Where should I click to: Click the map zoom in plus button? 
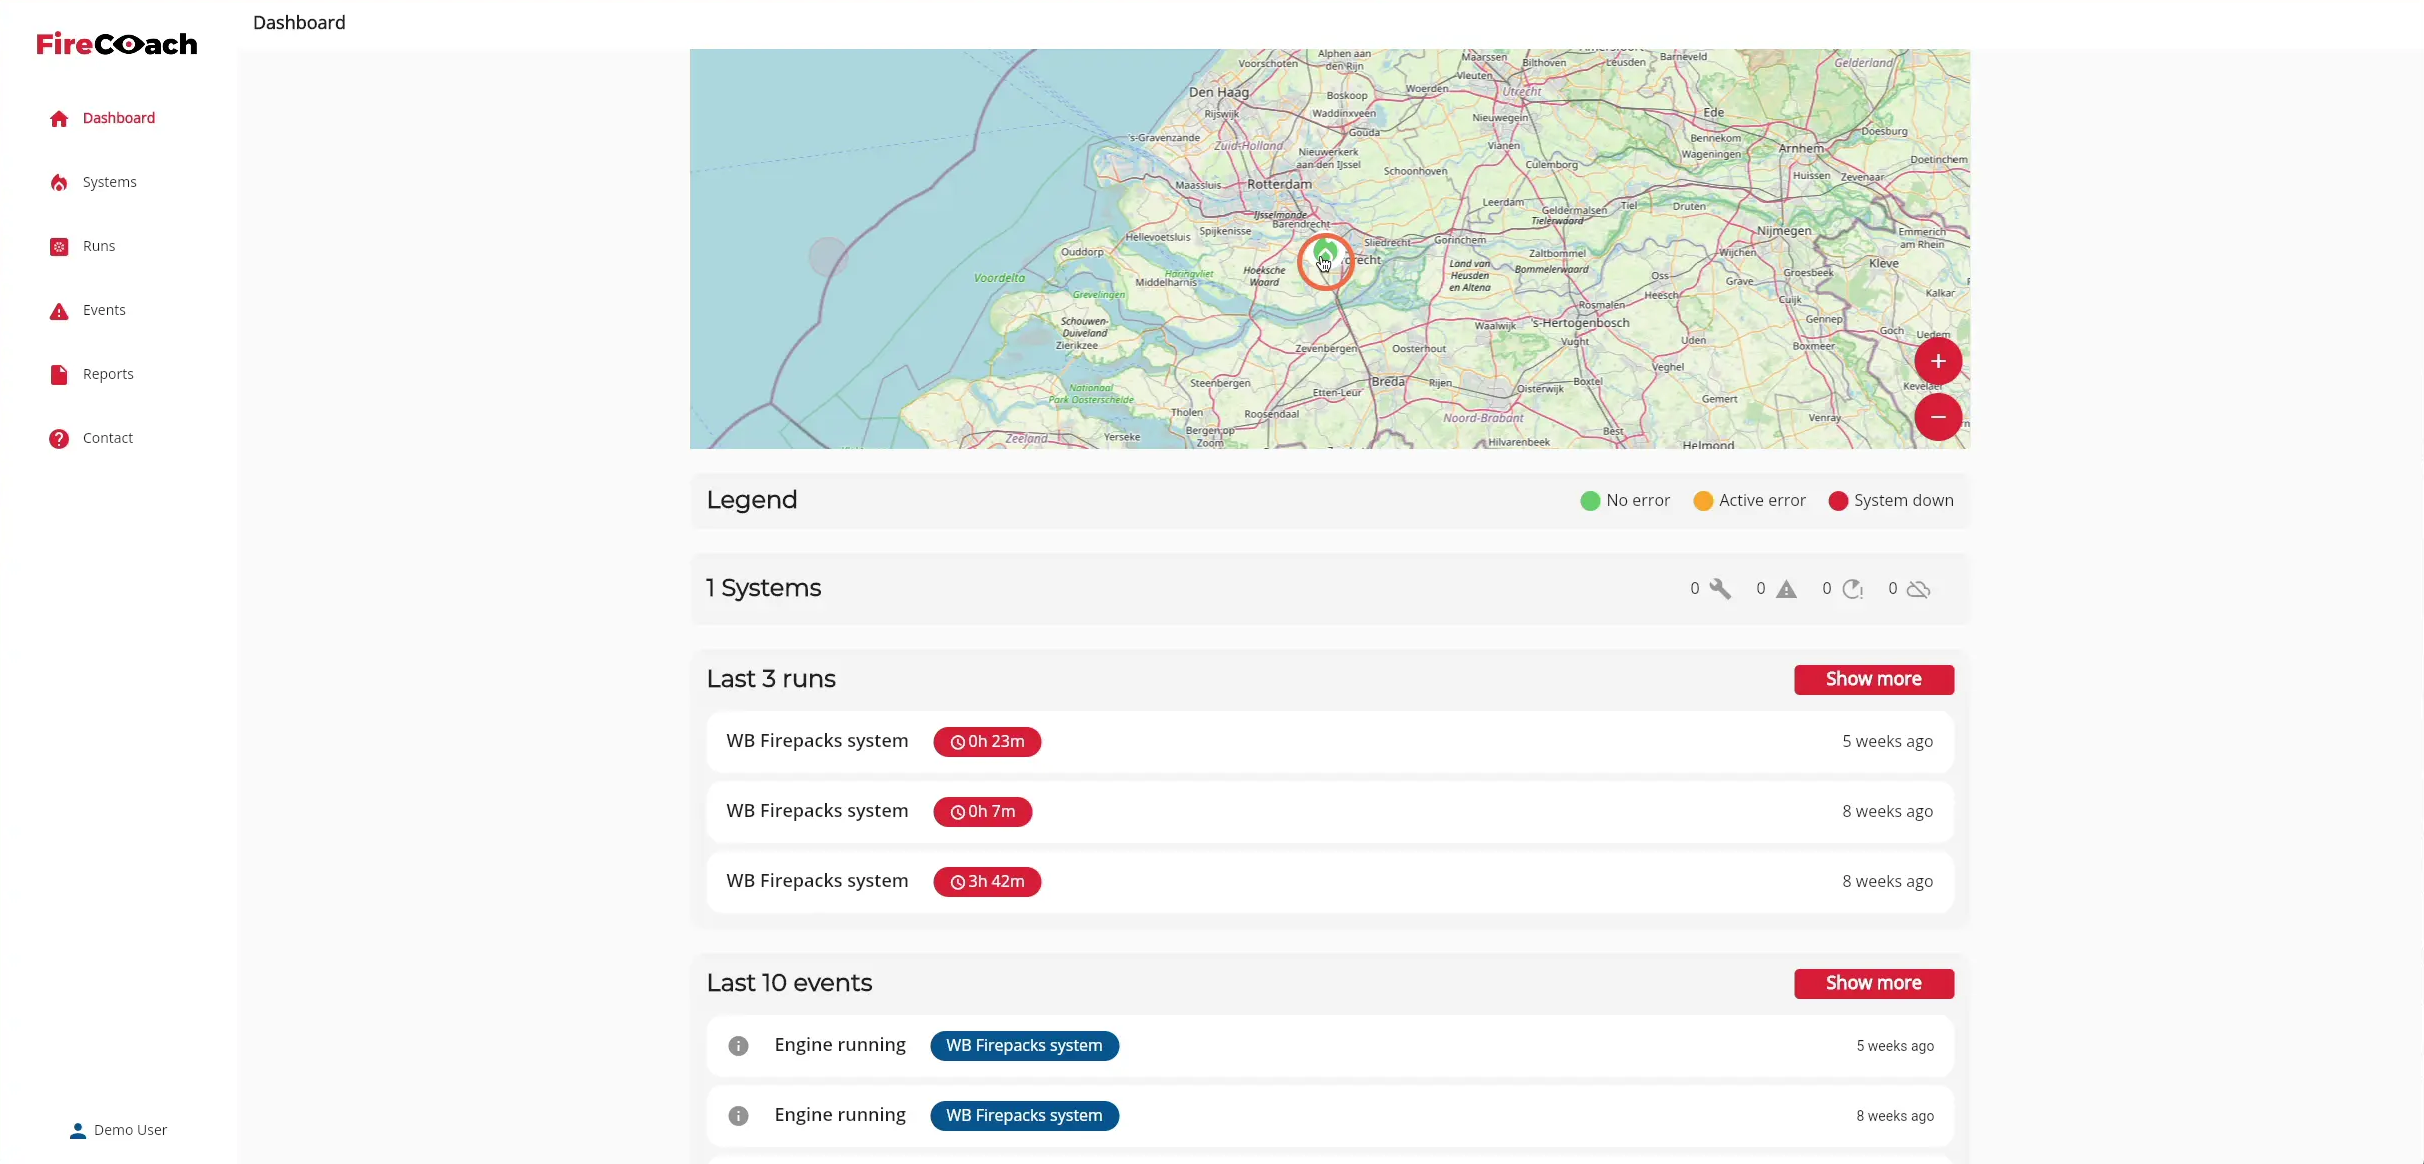(1938, 361)
